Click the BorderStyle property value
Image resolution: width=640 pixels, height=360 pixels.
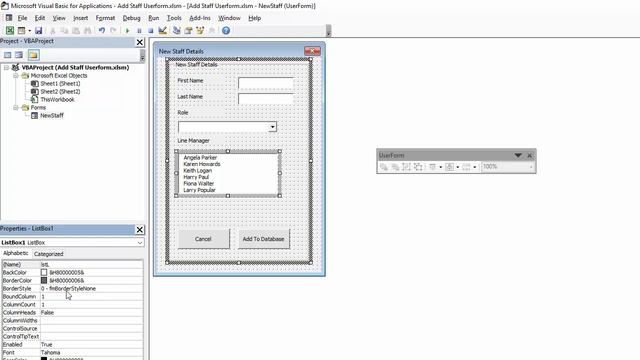click(91, 289)
